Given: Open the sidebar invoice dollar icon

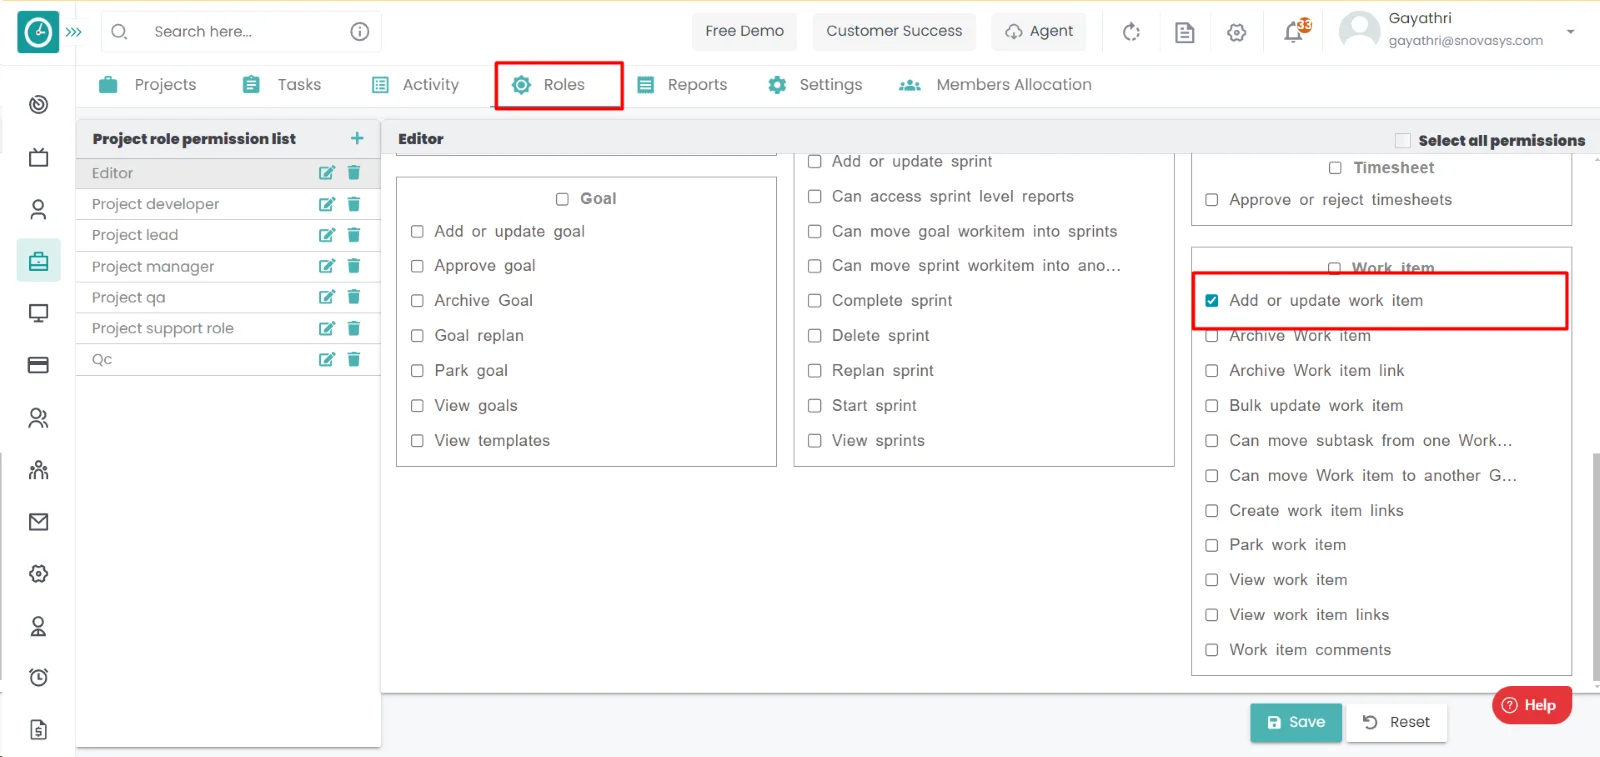Looking at the screenshot, I should click(38, 730).
